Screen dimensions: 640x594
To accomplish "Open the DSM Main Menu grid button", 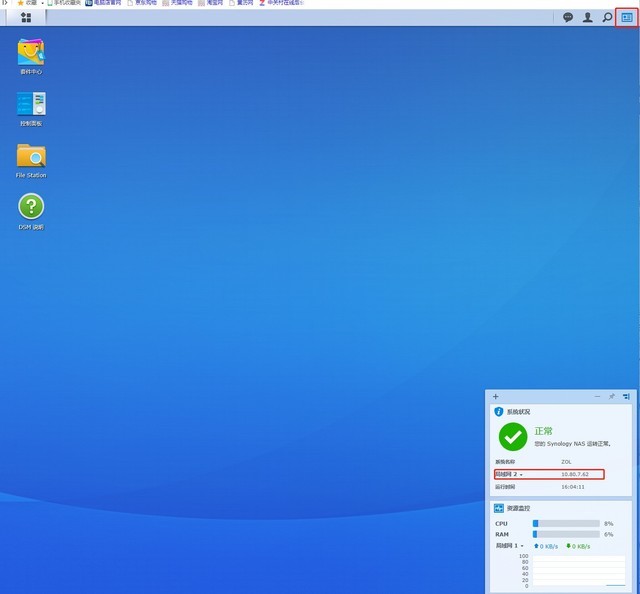I will click(x=26, y=18).
